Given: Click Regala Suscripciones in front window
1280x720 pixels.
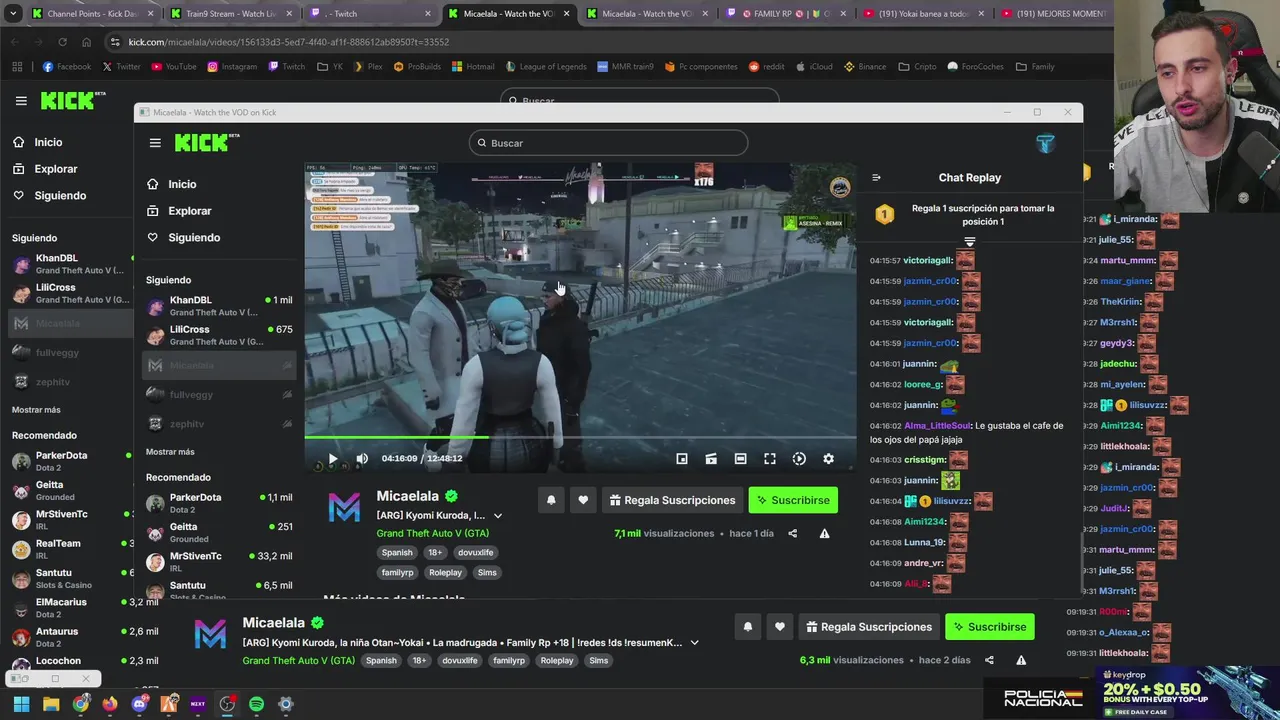Looking at the screenshot, I should point(673,500).
